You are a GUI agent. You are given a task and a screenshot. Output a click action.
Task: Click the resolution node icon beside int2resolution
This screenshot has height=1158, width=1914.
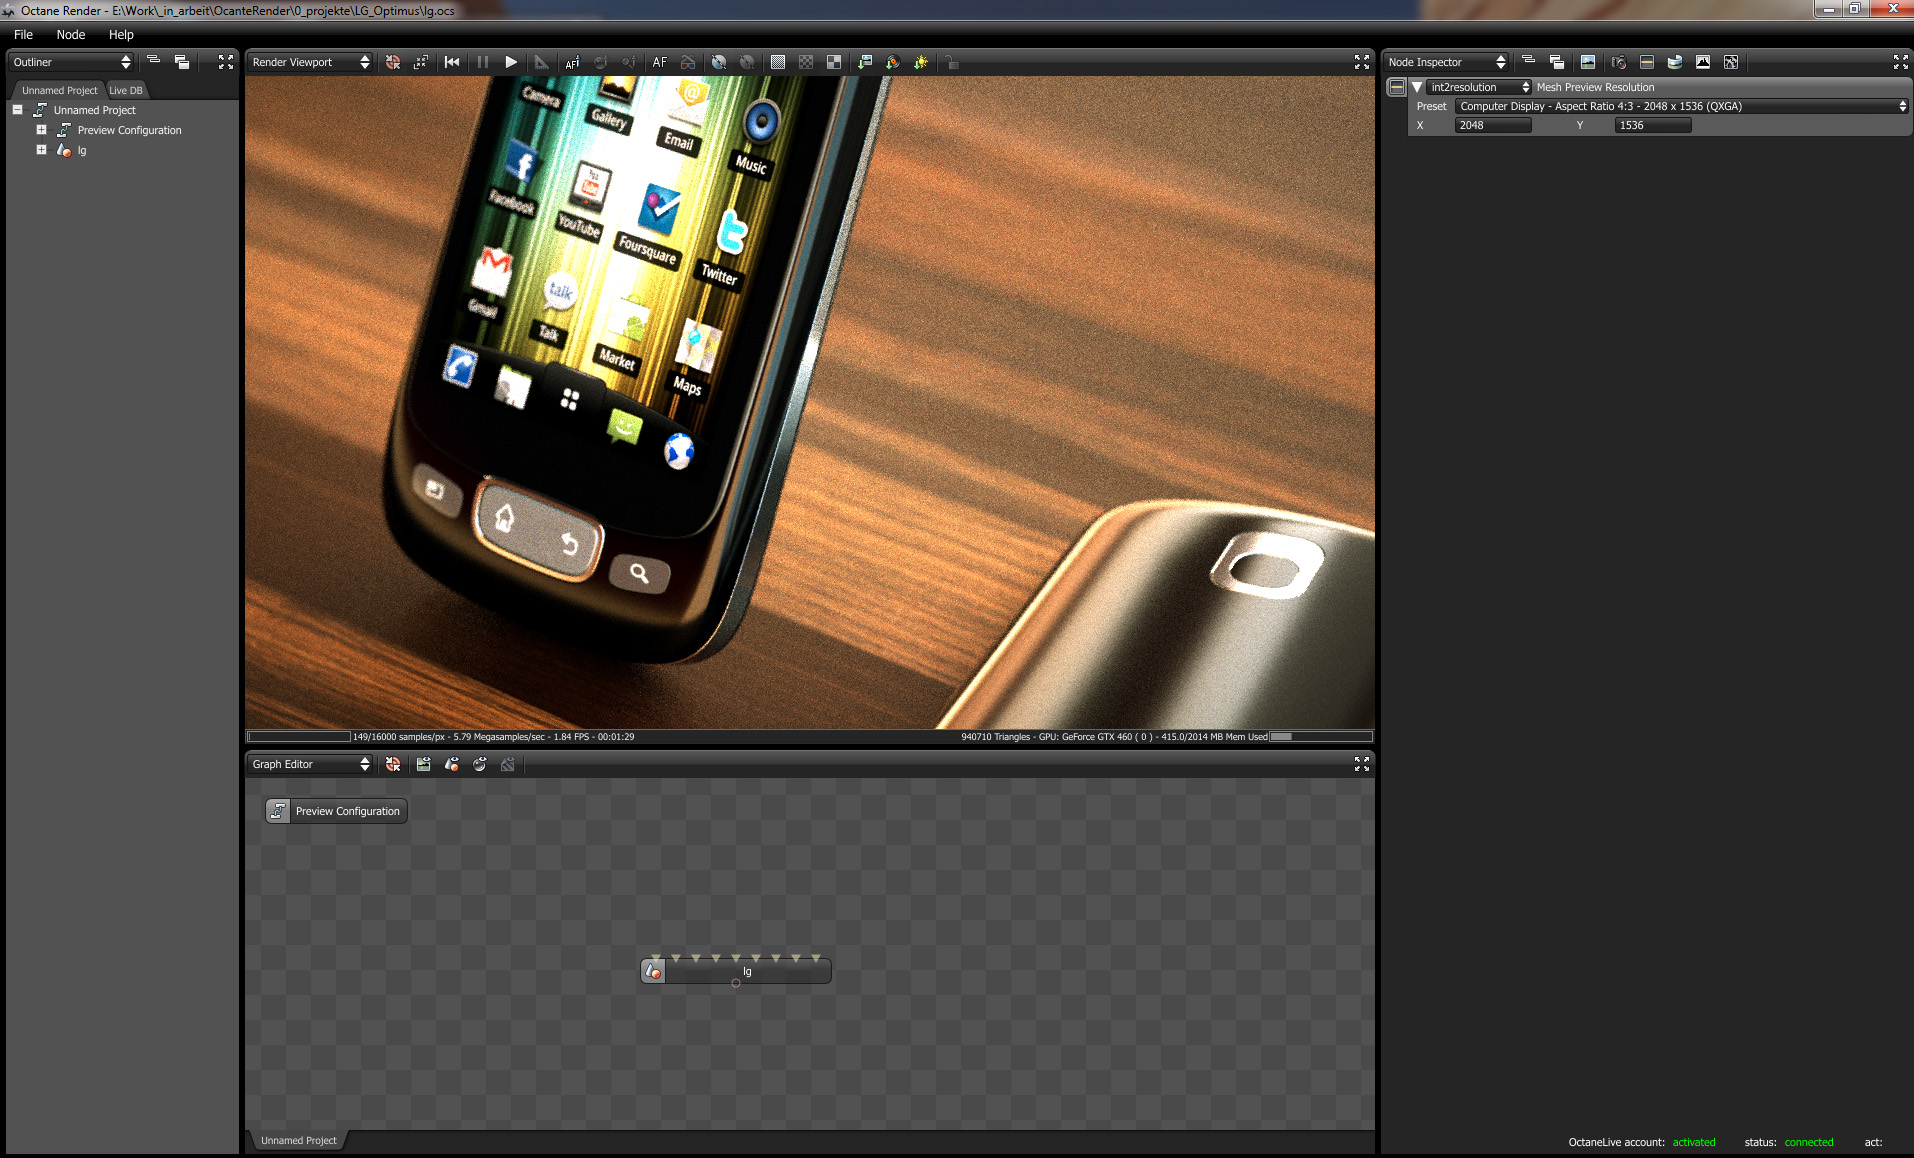click(x=1397, y=87)
